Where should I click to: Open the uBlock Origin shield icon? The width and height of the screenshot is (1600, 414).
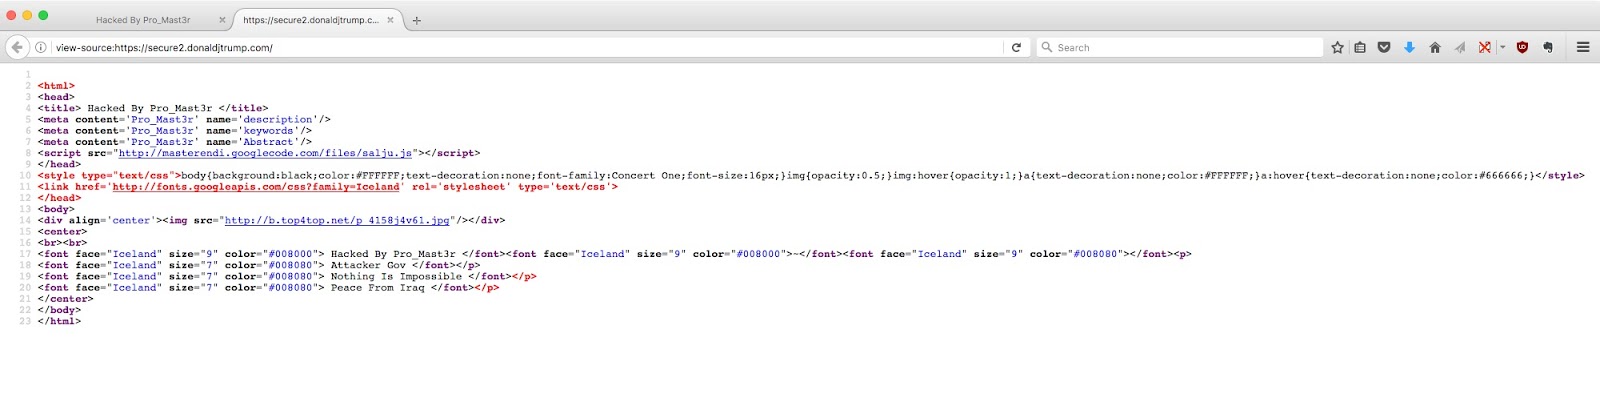tap(1523, 47)
